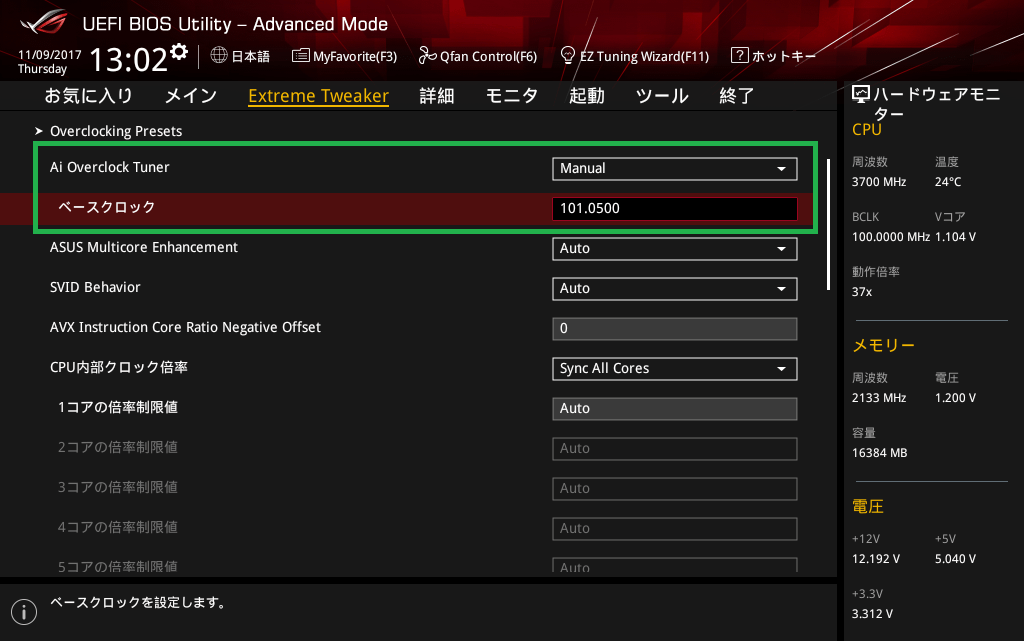The image size is (1024, 641).
Task: Select the 1コアの倍率制限値 label
Action: click(x=118, y=407)
